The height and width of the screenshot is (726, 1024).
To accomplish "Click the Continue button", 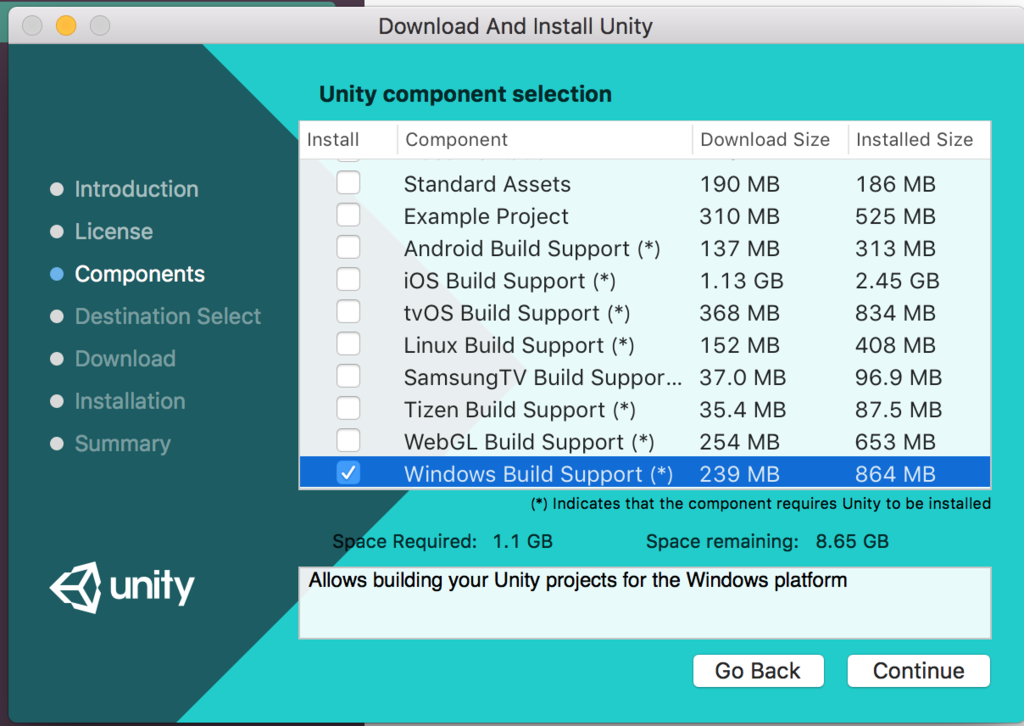I will 918,671.
